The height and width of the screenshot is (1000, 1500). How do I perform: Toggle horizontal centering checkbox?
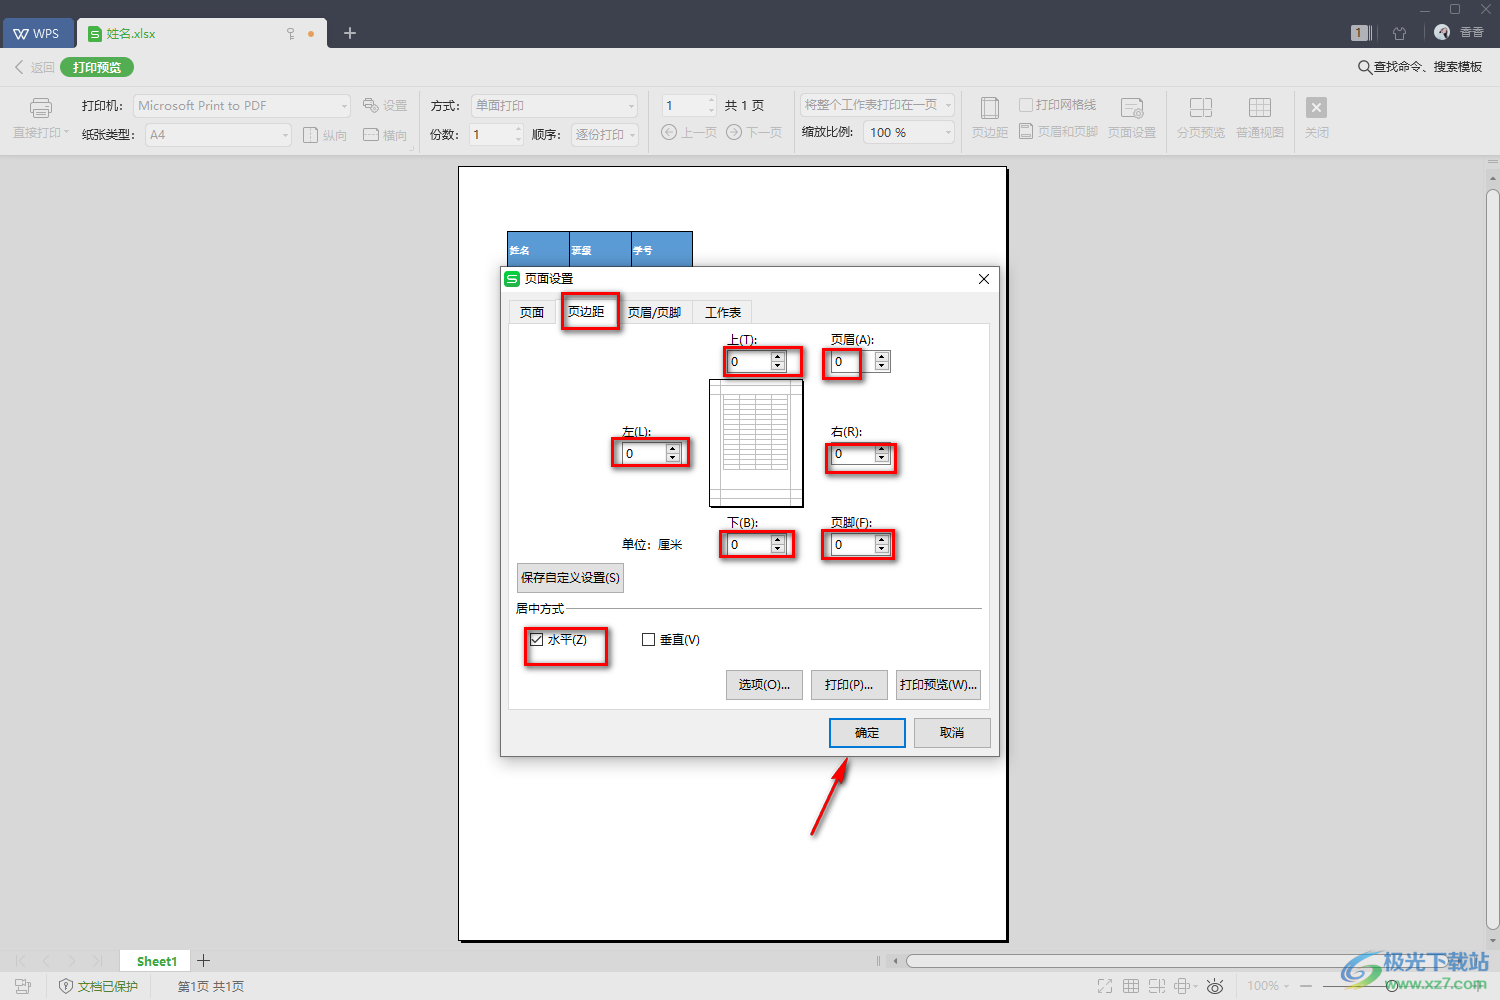pyautogui.click(x=537, y=639)
